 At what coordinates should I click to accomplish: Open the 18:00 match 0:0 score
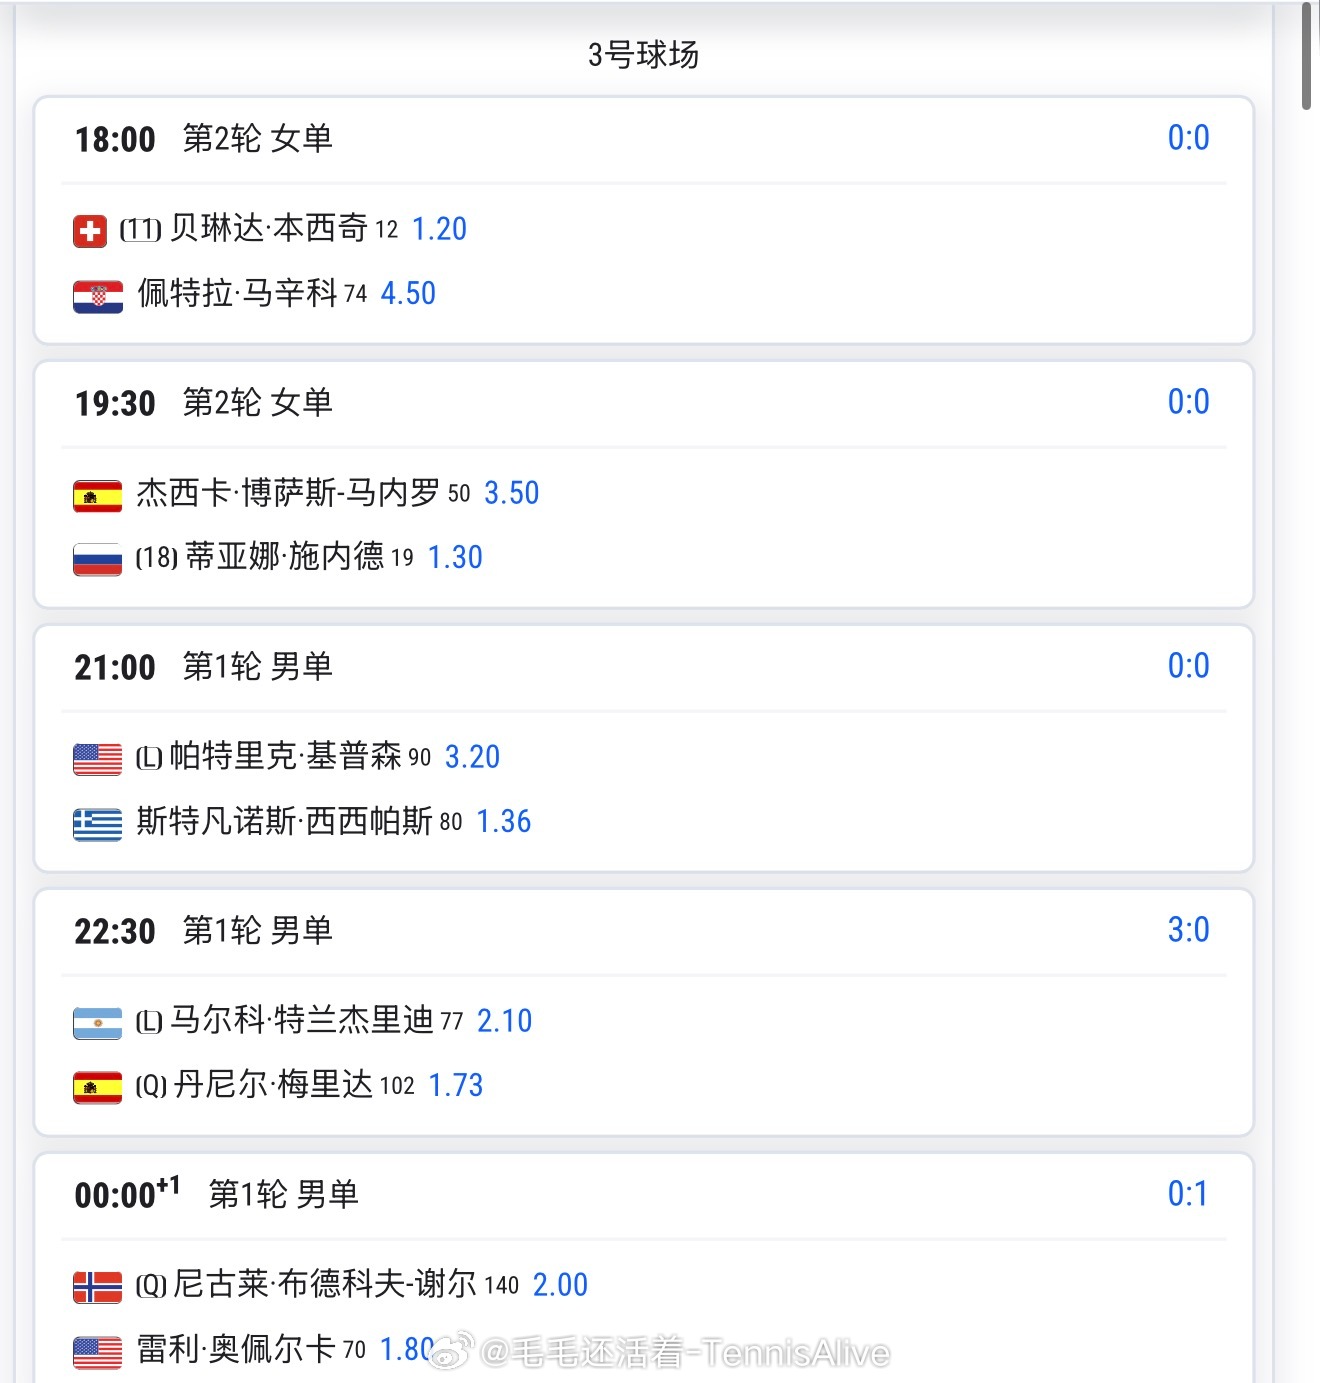[1188, 138]
